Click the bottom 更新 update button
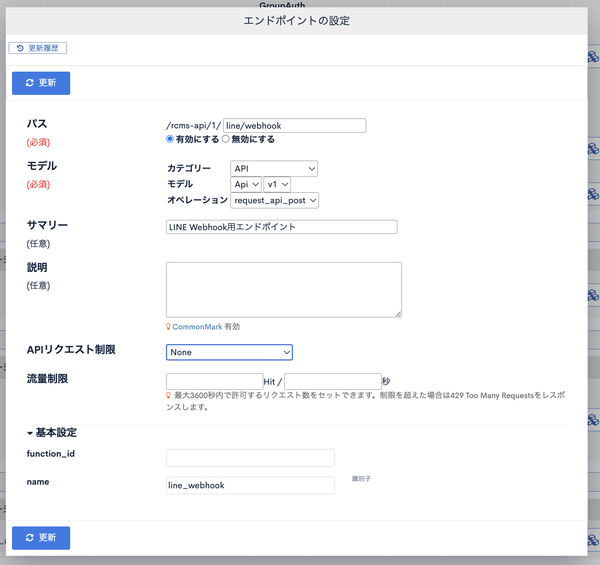Image resolution: width=600 pixels, height=565 pixels. pyautogui.click(x=41, y=537)
